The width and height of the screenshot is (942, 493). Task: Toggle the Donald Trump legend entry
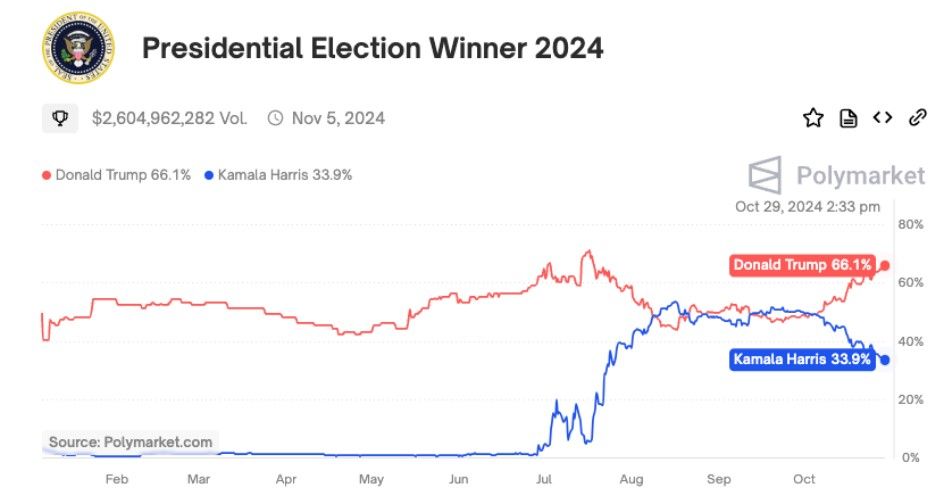pyautogui.click(x=116, y=175)
